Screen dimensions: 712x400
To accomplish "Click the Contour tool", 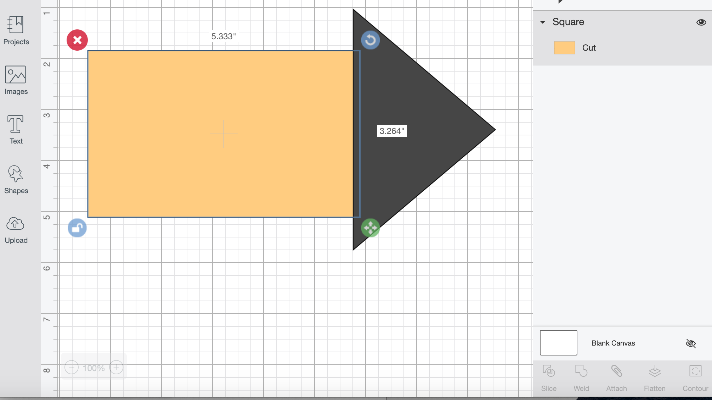I will click(695, 378).
